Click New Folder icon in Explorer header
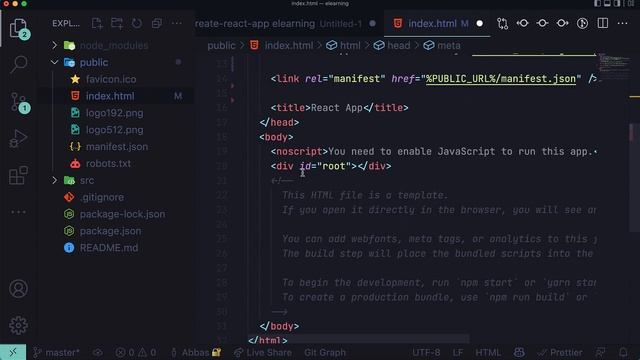Image resolution: width=640 pixels, height=360 pixels. [117, 24]
